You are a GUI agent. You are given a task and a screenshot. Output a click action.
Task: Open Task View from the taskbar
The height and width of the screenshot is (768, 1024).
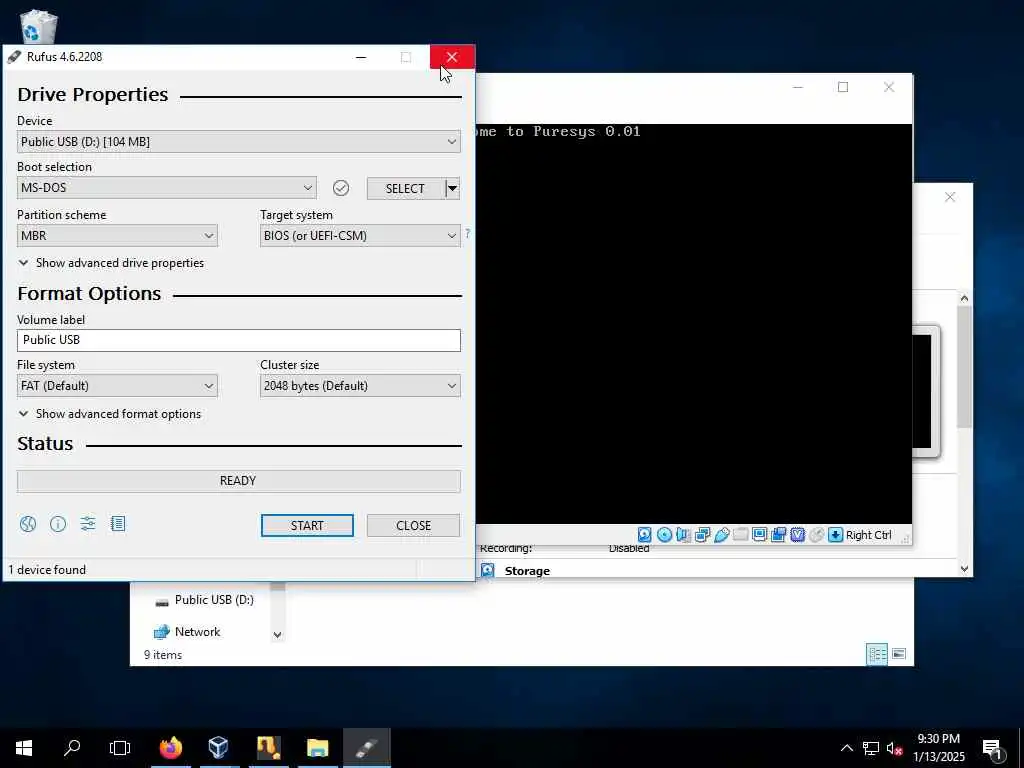pos(120,748)
